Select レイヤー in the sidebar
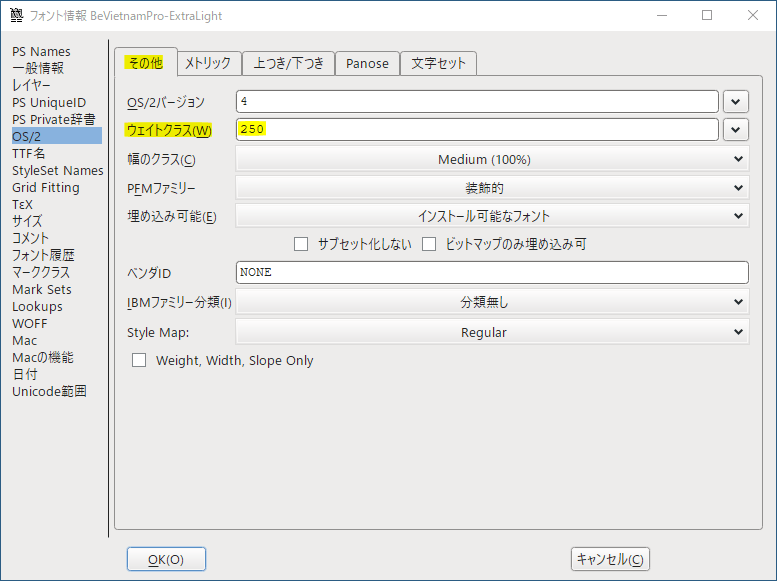 pos(31,85)
